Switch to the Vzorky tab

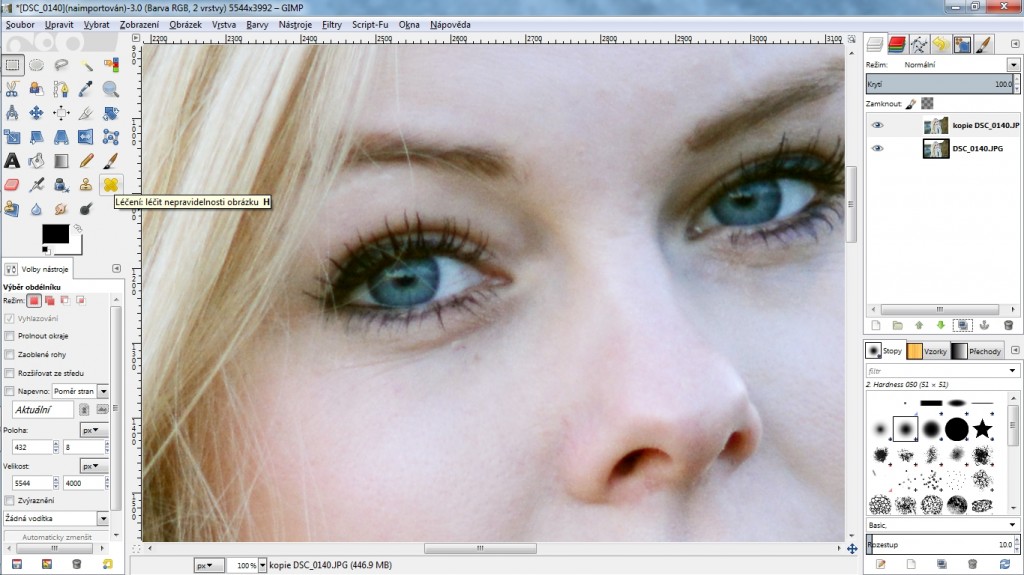click(x=927, y=351)
